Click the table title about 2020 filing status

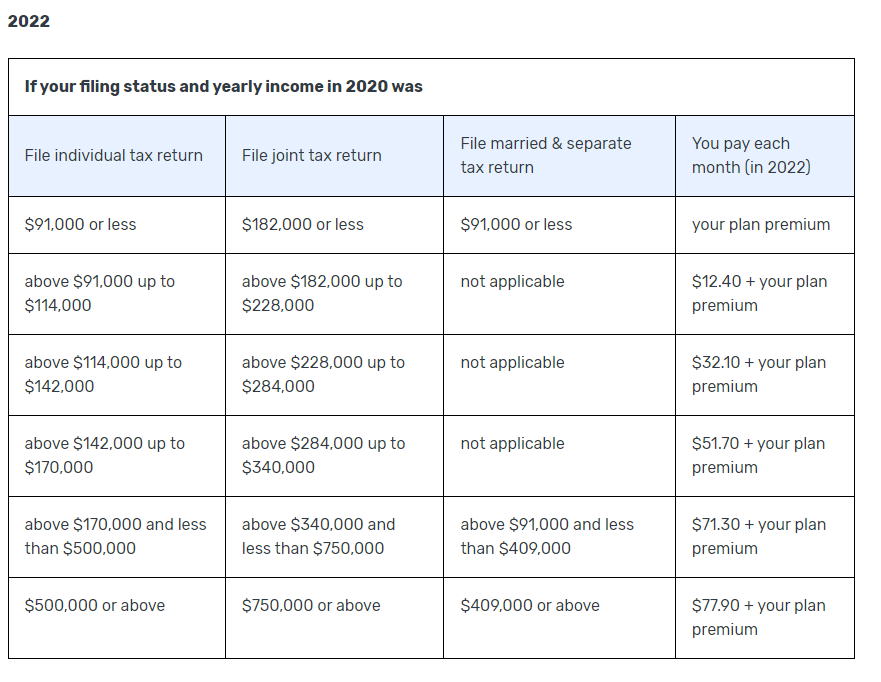click(223, 86)
